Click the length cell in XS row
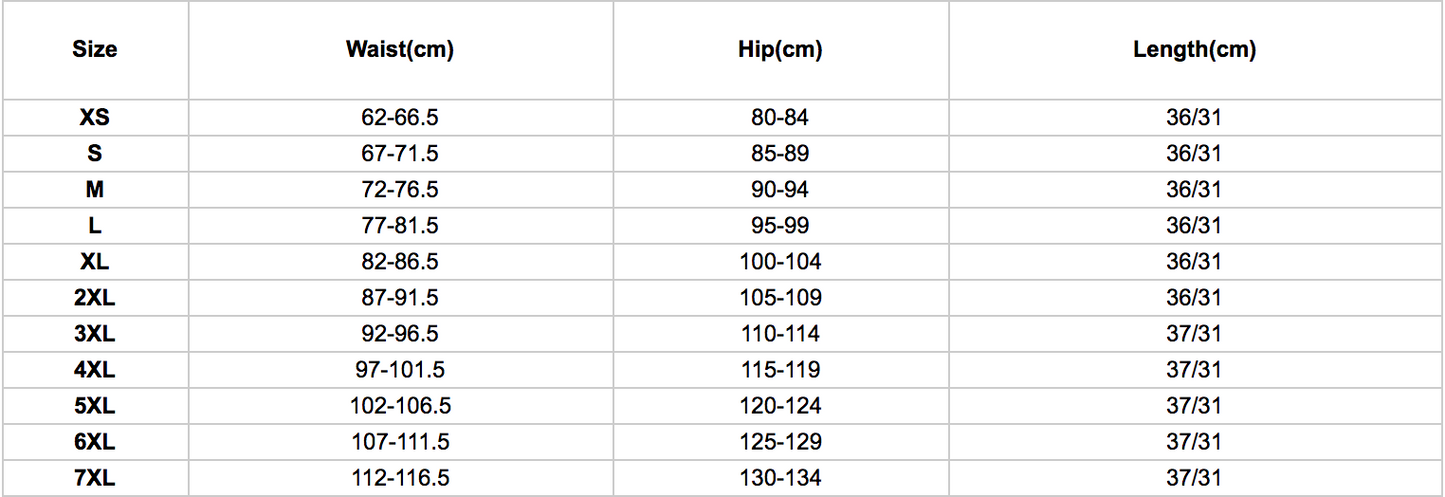Viewport: 1445px width, 497px height. [x=1194, y=118]
